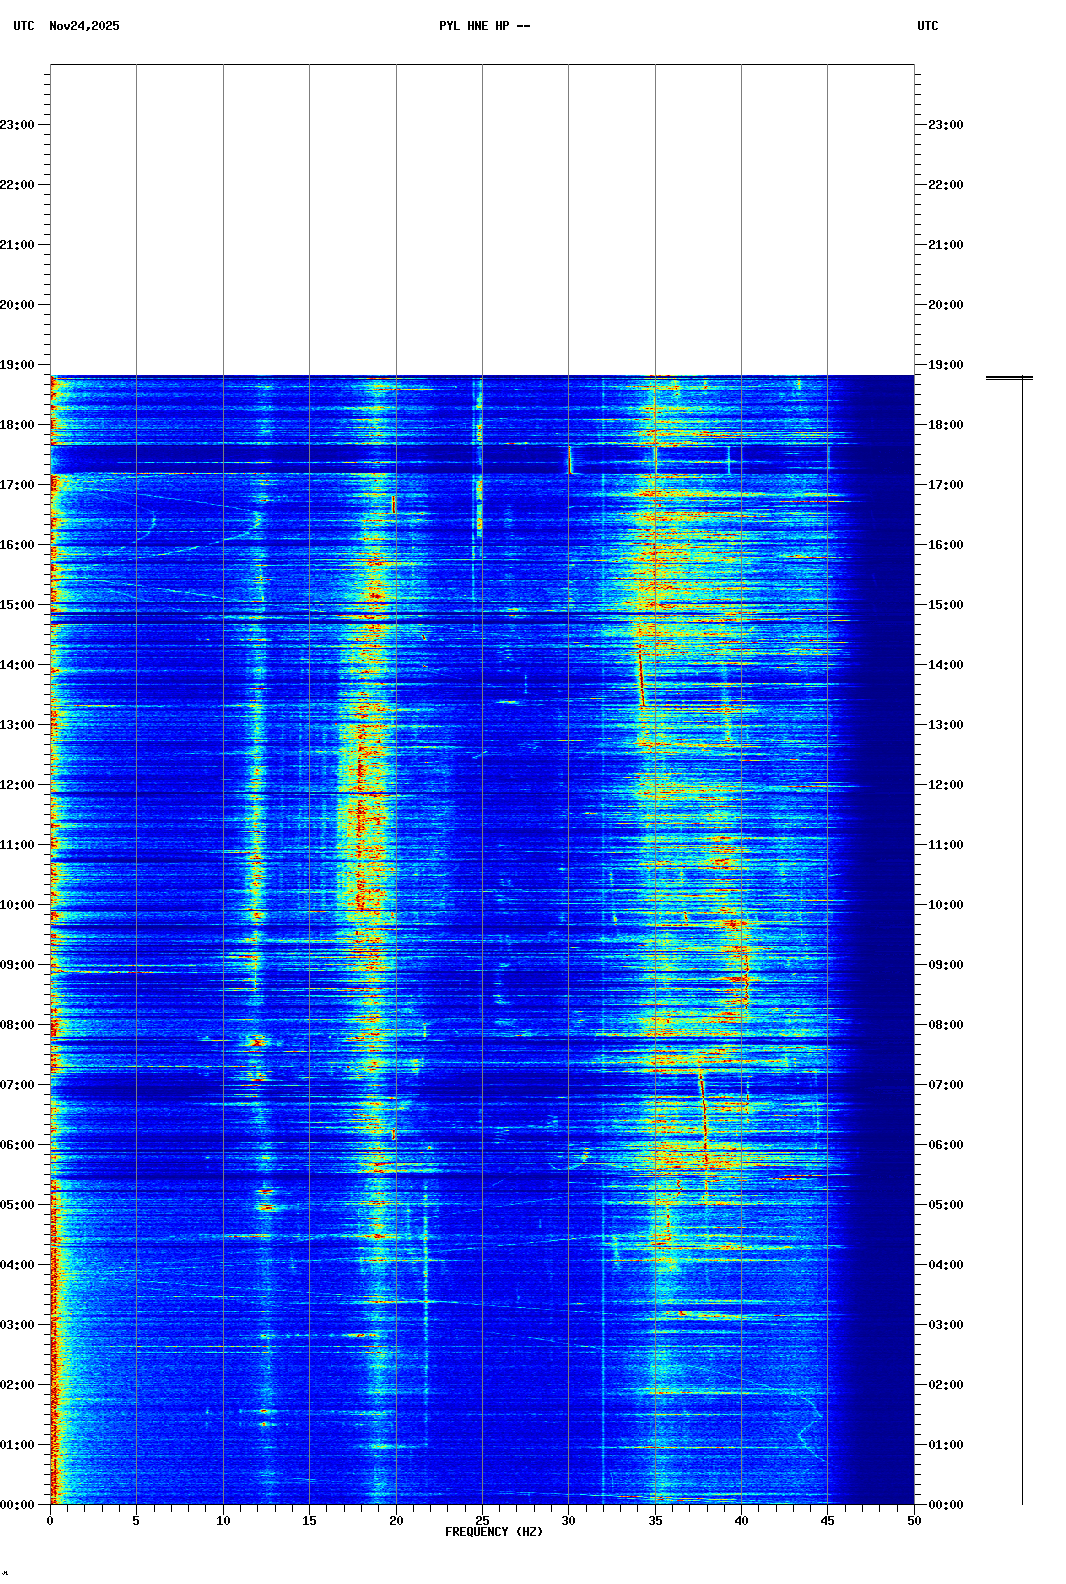Viewport: 1066px width, 1584px height.
Task: Select the 12:00 label on left axis
Action: (17, 785)
